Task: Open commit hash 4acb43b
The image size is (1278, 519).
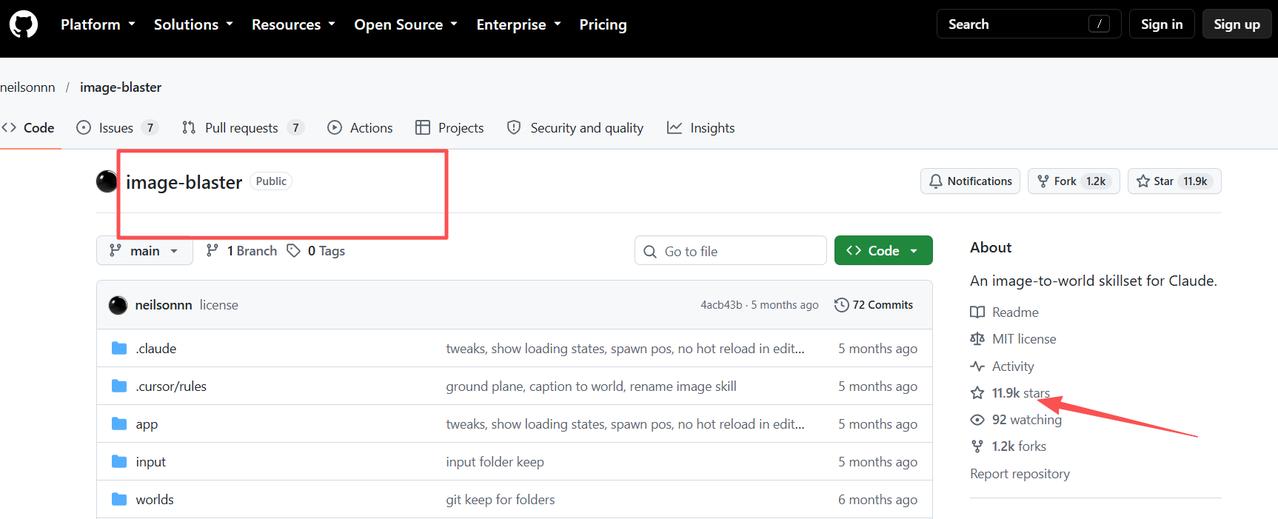Action: pyautogui.click(x=721, y=305)
